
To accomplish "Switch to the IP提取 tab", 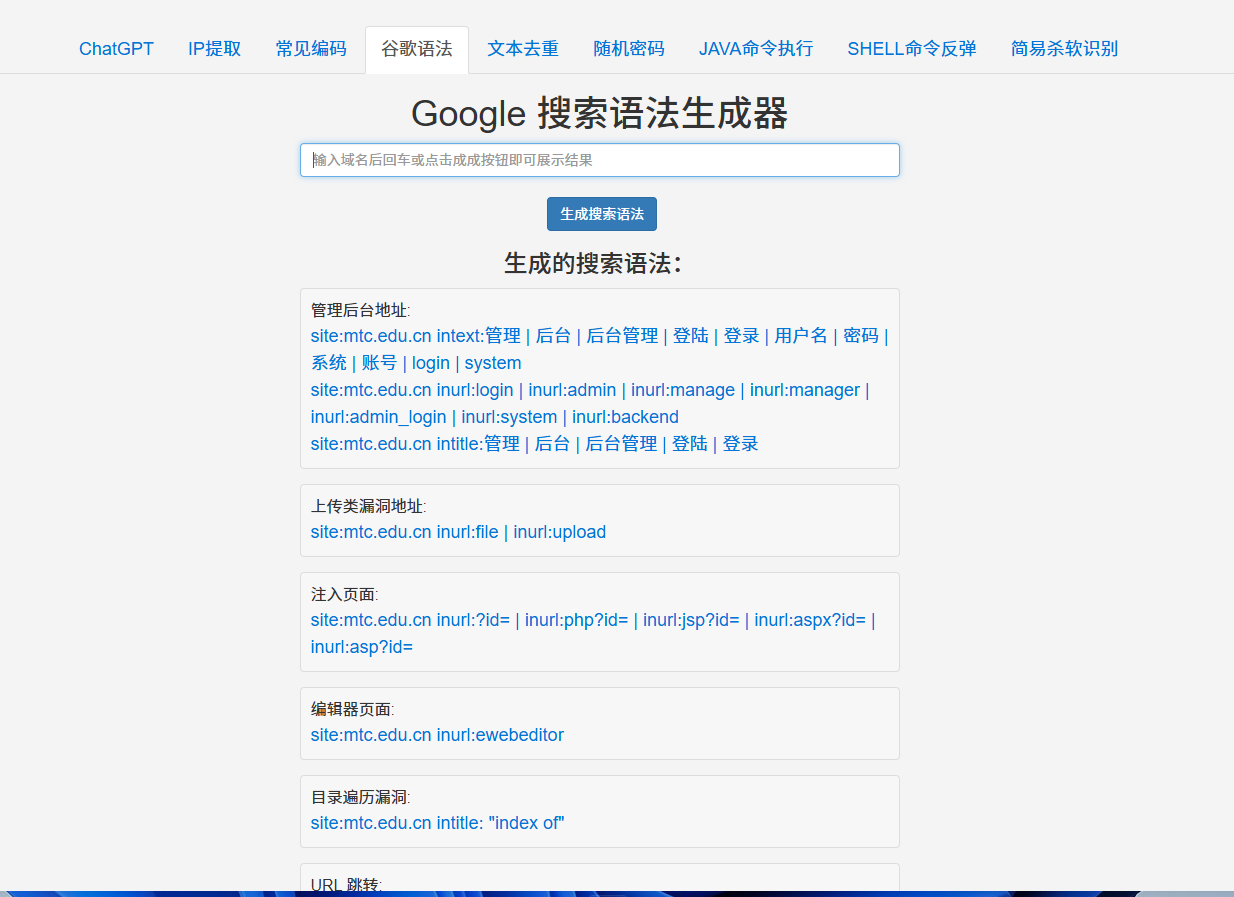I will coord(215,49).
